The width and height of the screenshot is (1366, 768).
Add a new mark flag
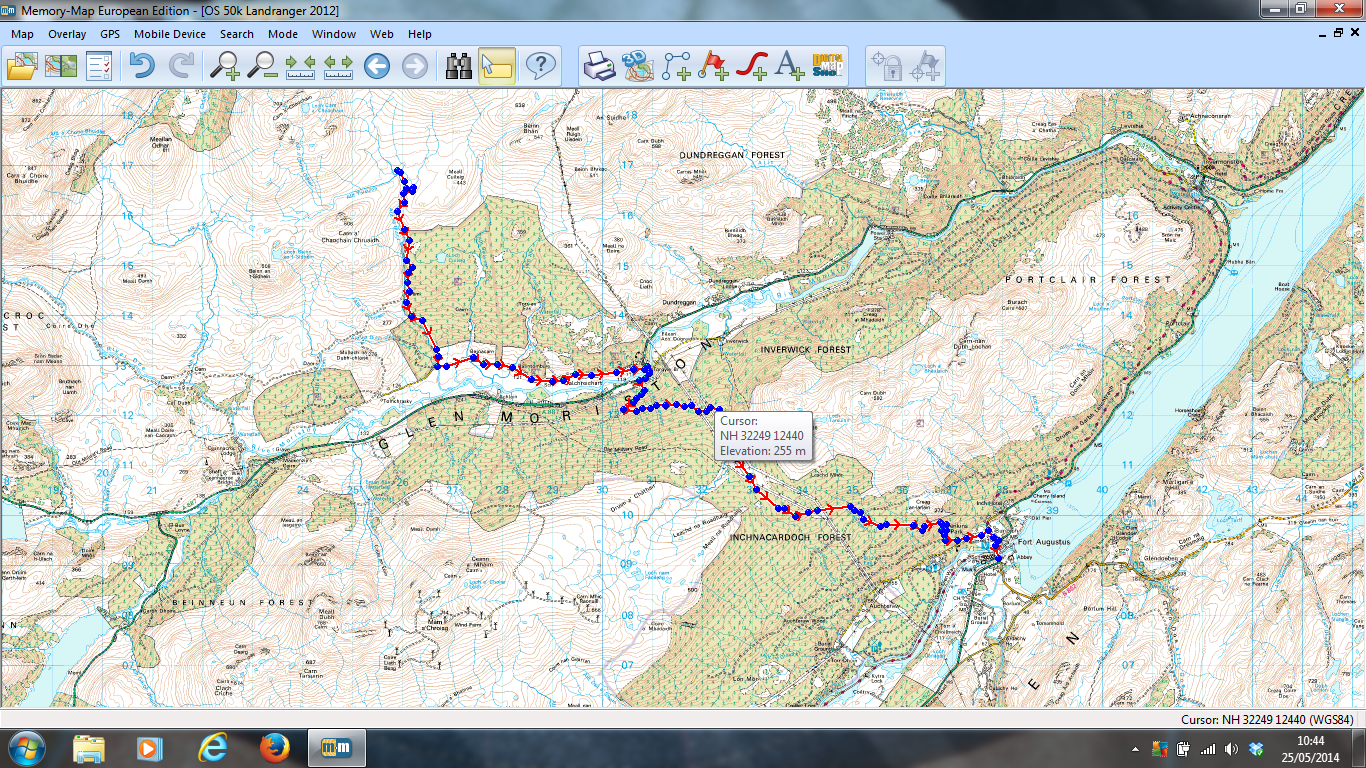pyautogui.click(x=714, y=66)
